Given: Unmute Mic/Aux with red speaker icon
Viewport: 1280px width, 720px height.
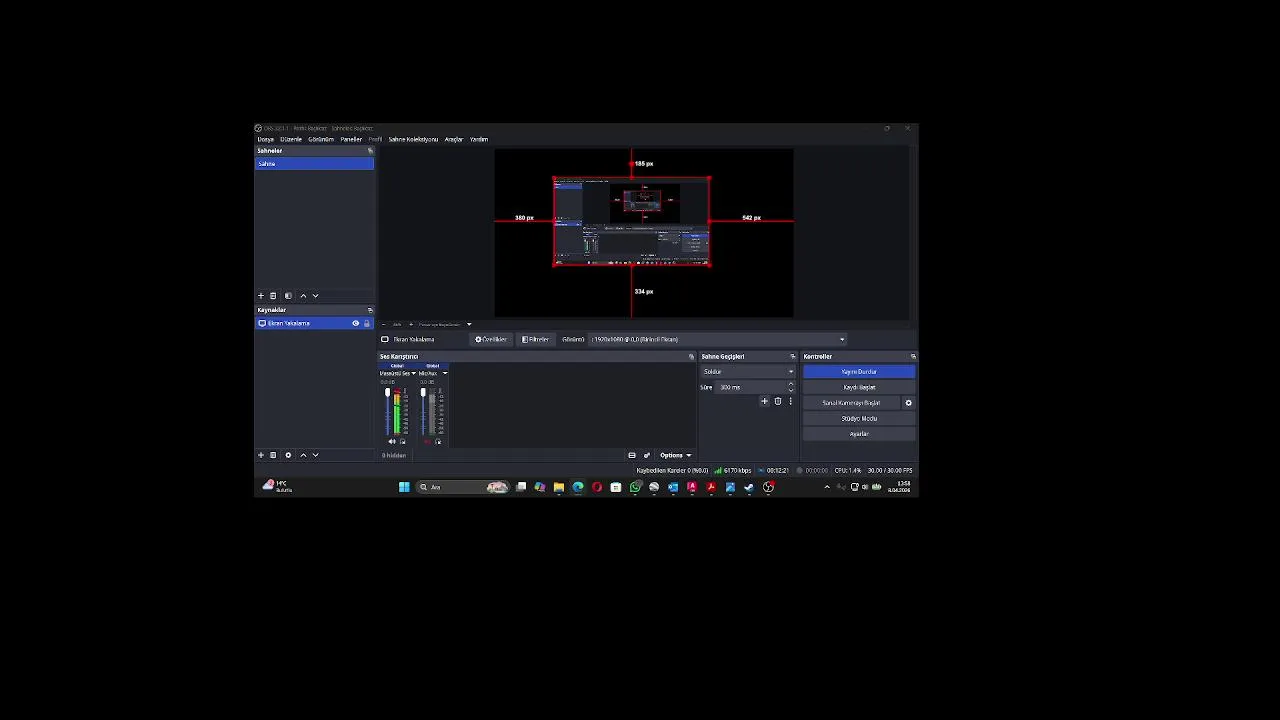Looking at the screenshot, I should tap(427, 441).
